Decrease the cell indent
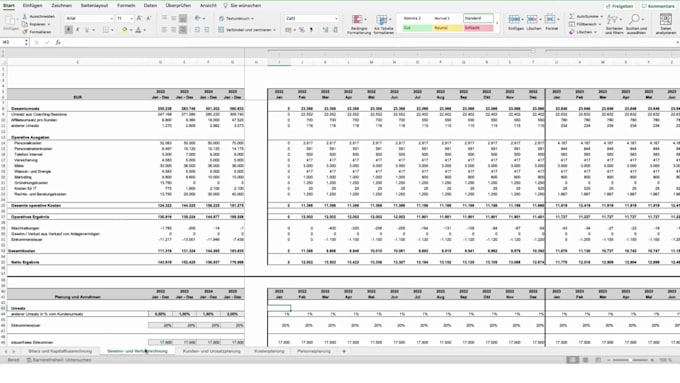The image size is (680, 383). (x=197, y=30)
